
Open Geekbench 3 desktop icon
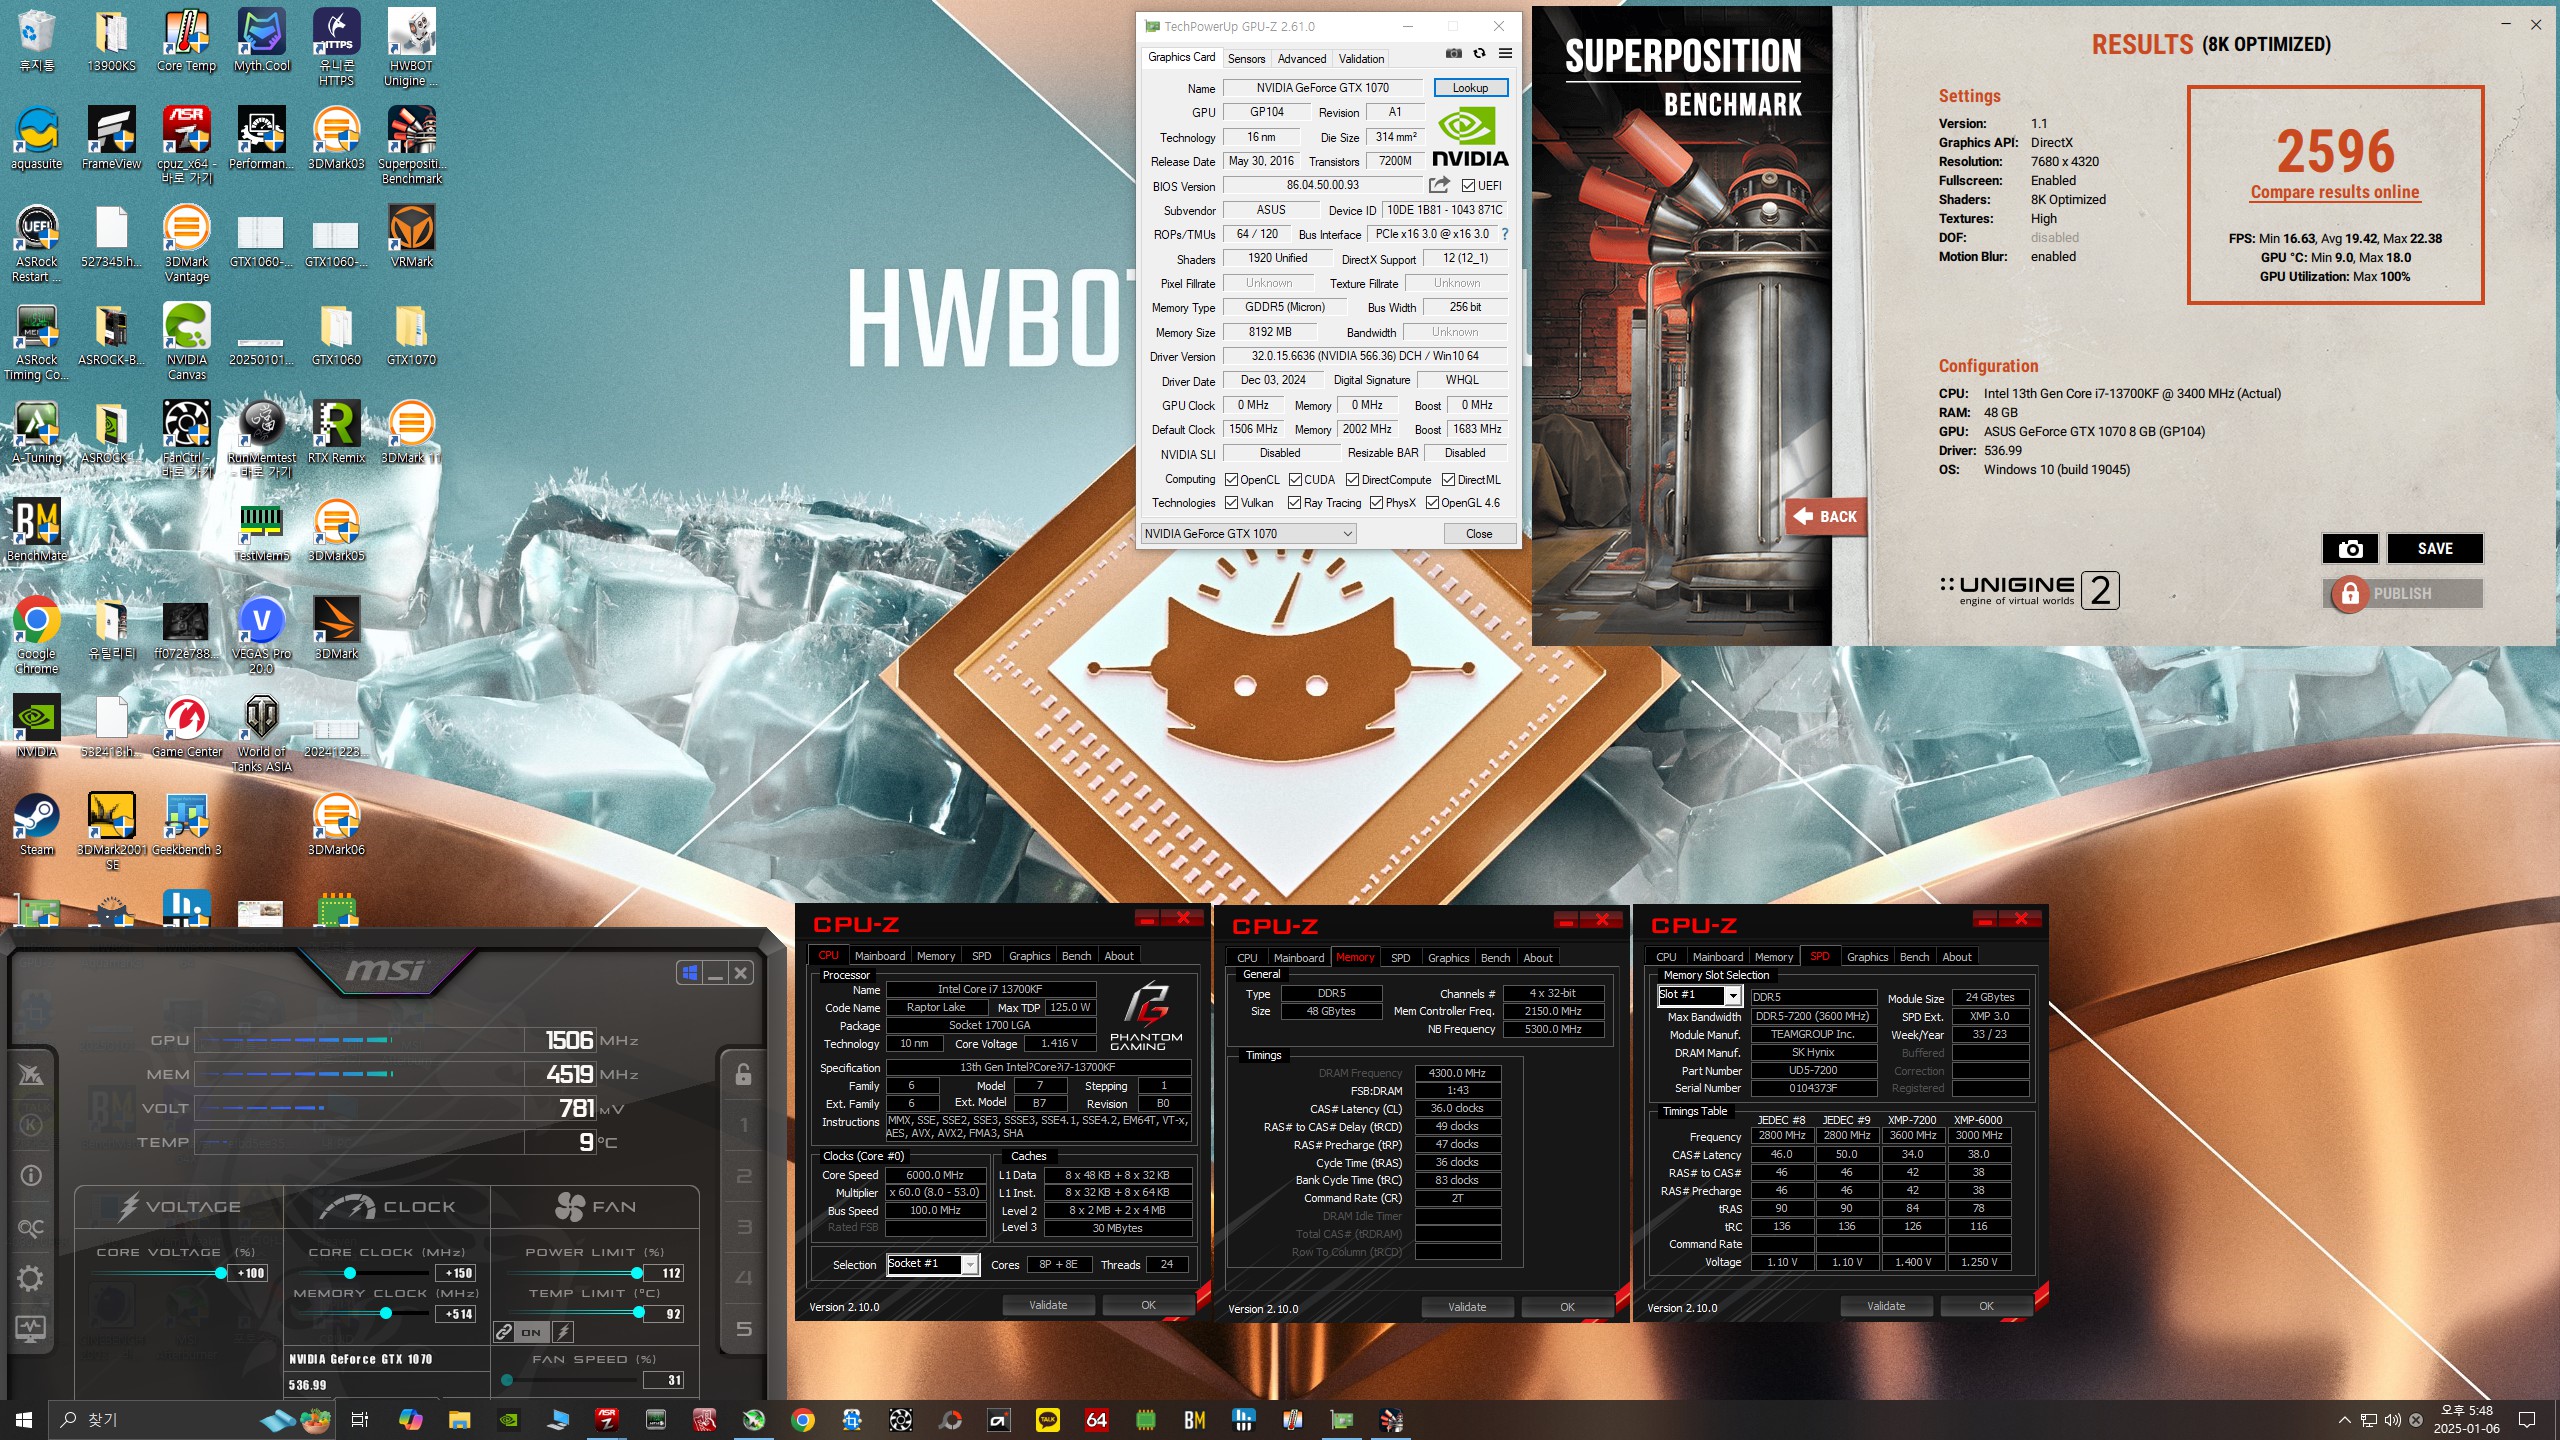tap(186, 825)
